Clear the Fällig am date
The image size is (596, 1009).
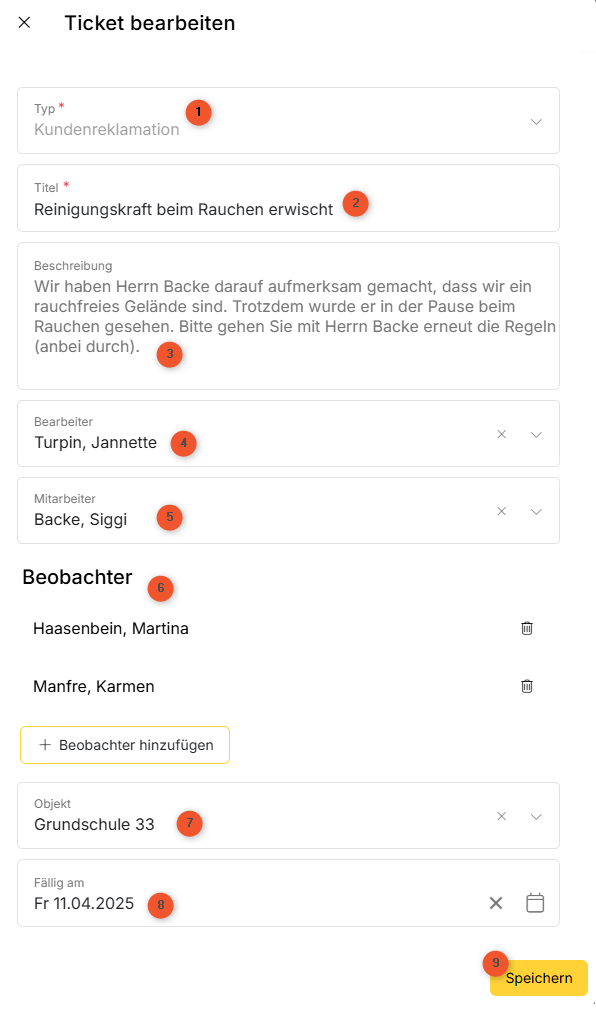pos(496,903)
